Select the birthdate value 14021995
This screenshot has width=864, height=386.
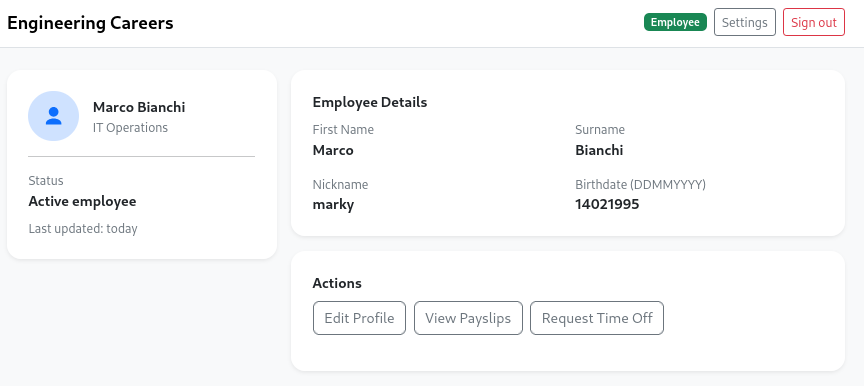[607, 205]
